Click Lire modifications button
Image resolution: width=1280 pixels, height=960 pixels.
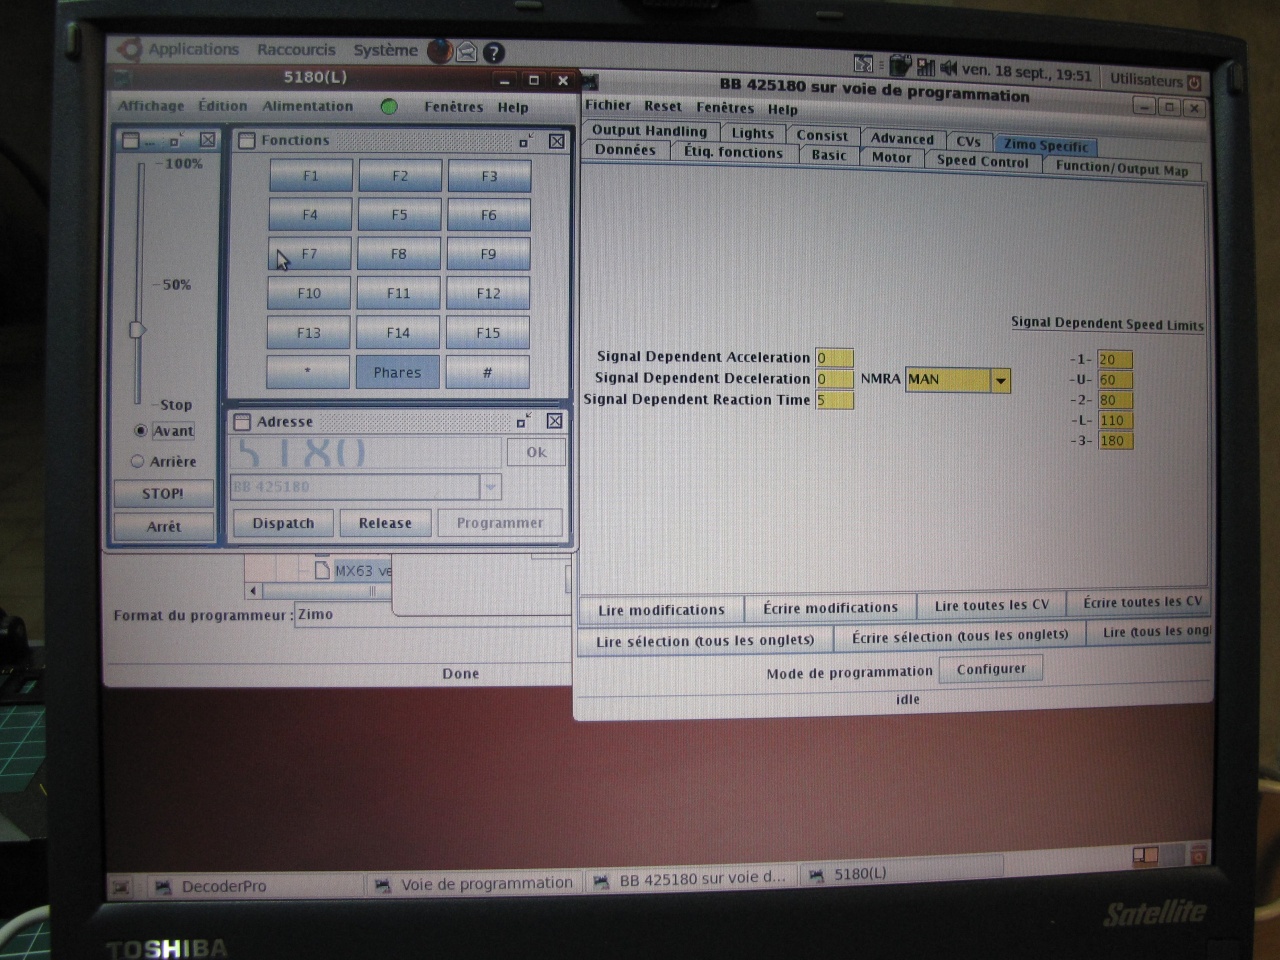[x=661, y=610]
